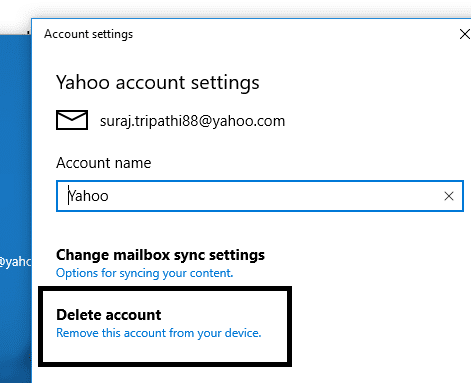Image resolution: width=471 pixels, height=383 pixels.
Task: Open Options for syncing your content link
Action: point(144,273)
